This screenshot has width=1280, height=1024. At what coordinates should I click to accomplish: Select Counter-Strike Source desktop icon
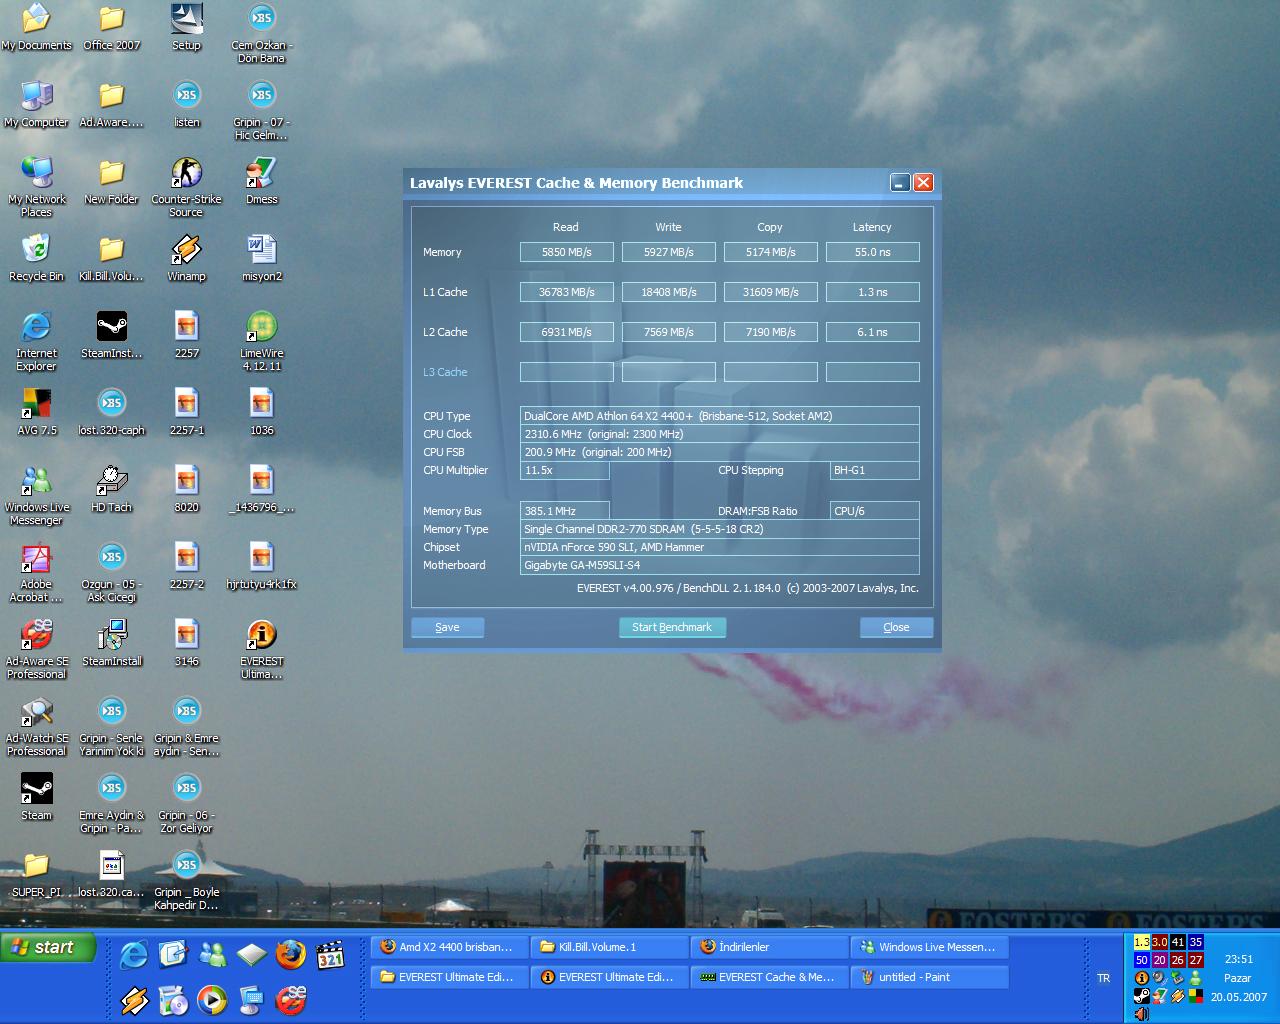point(186,188)
